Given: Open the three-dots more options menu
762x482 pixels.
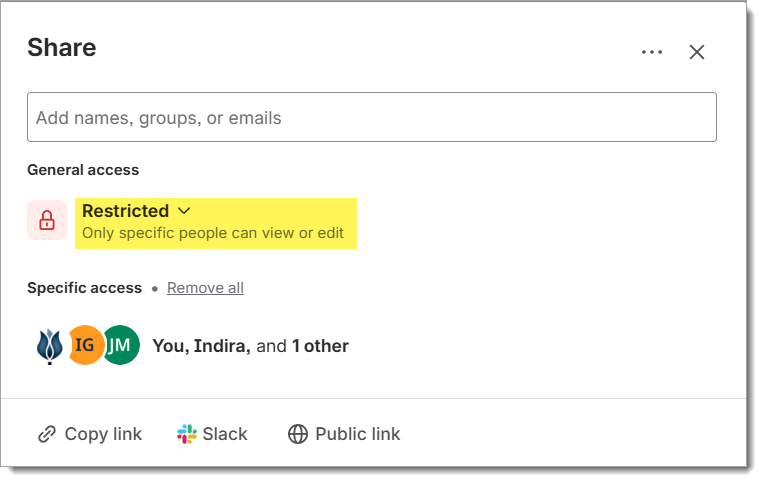Looking at the screenshot, I should (x=652, y=52).
